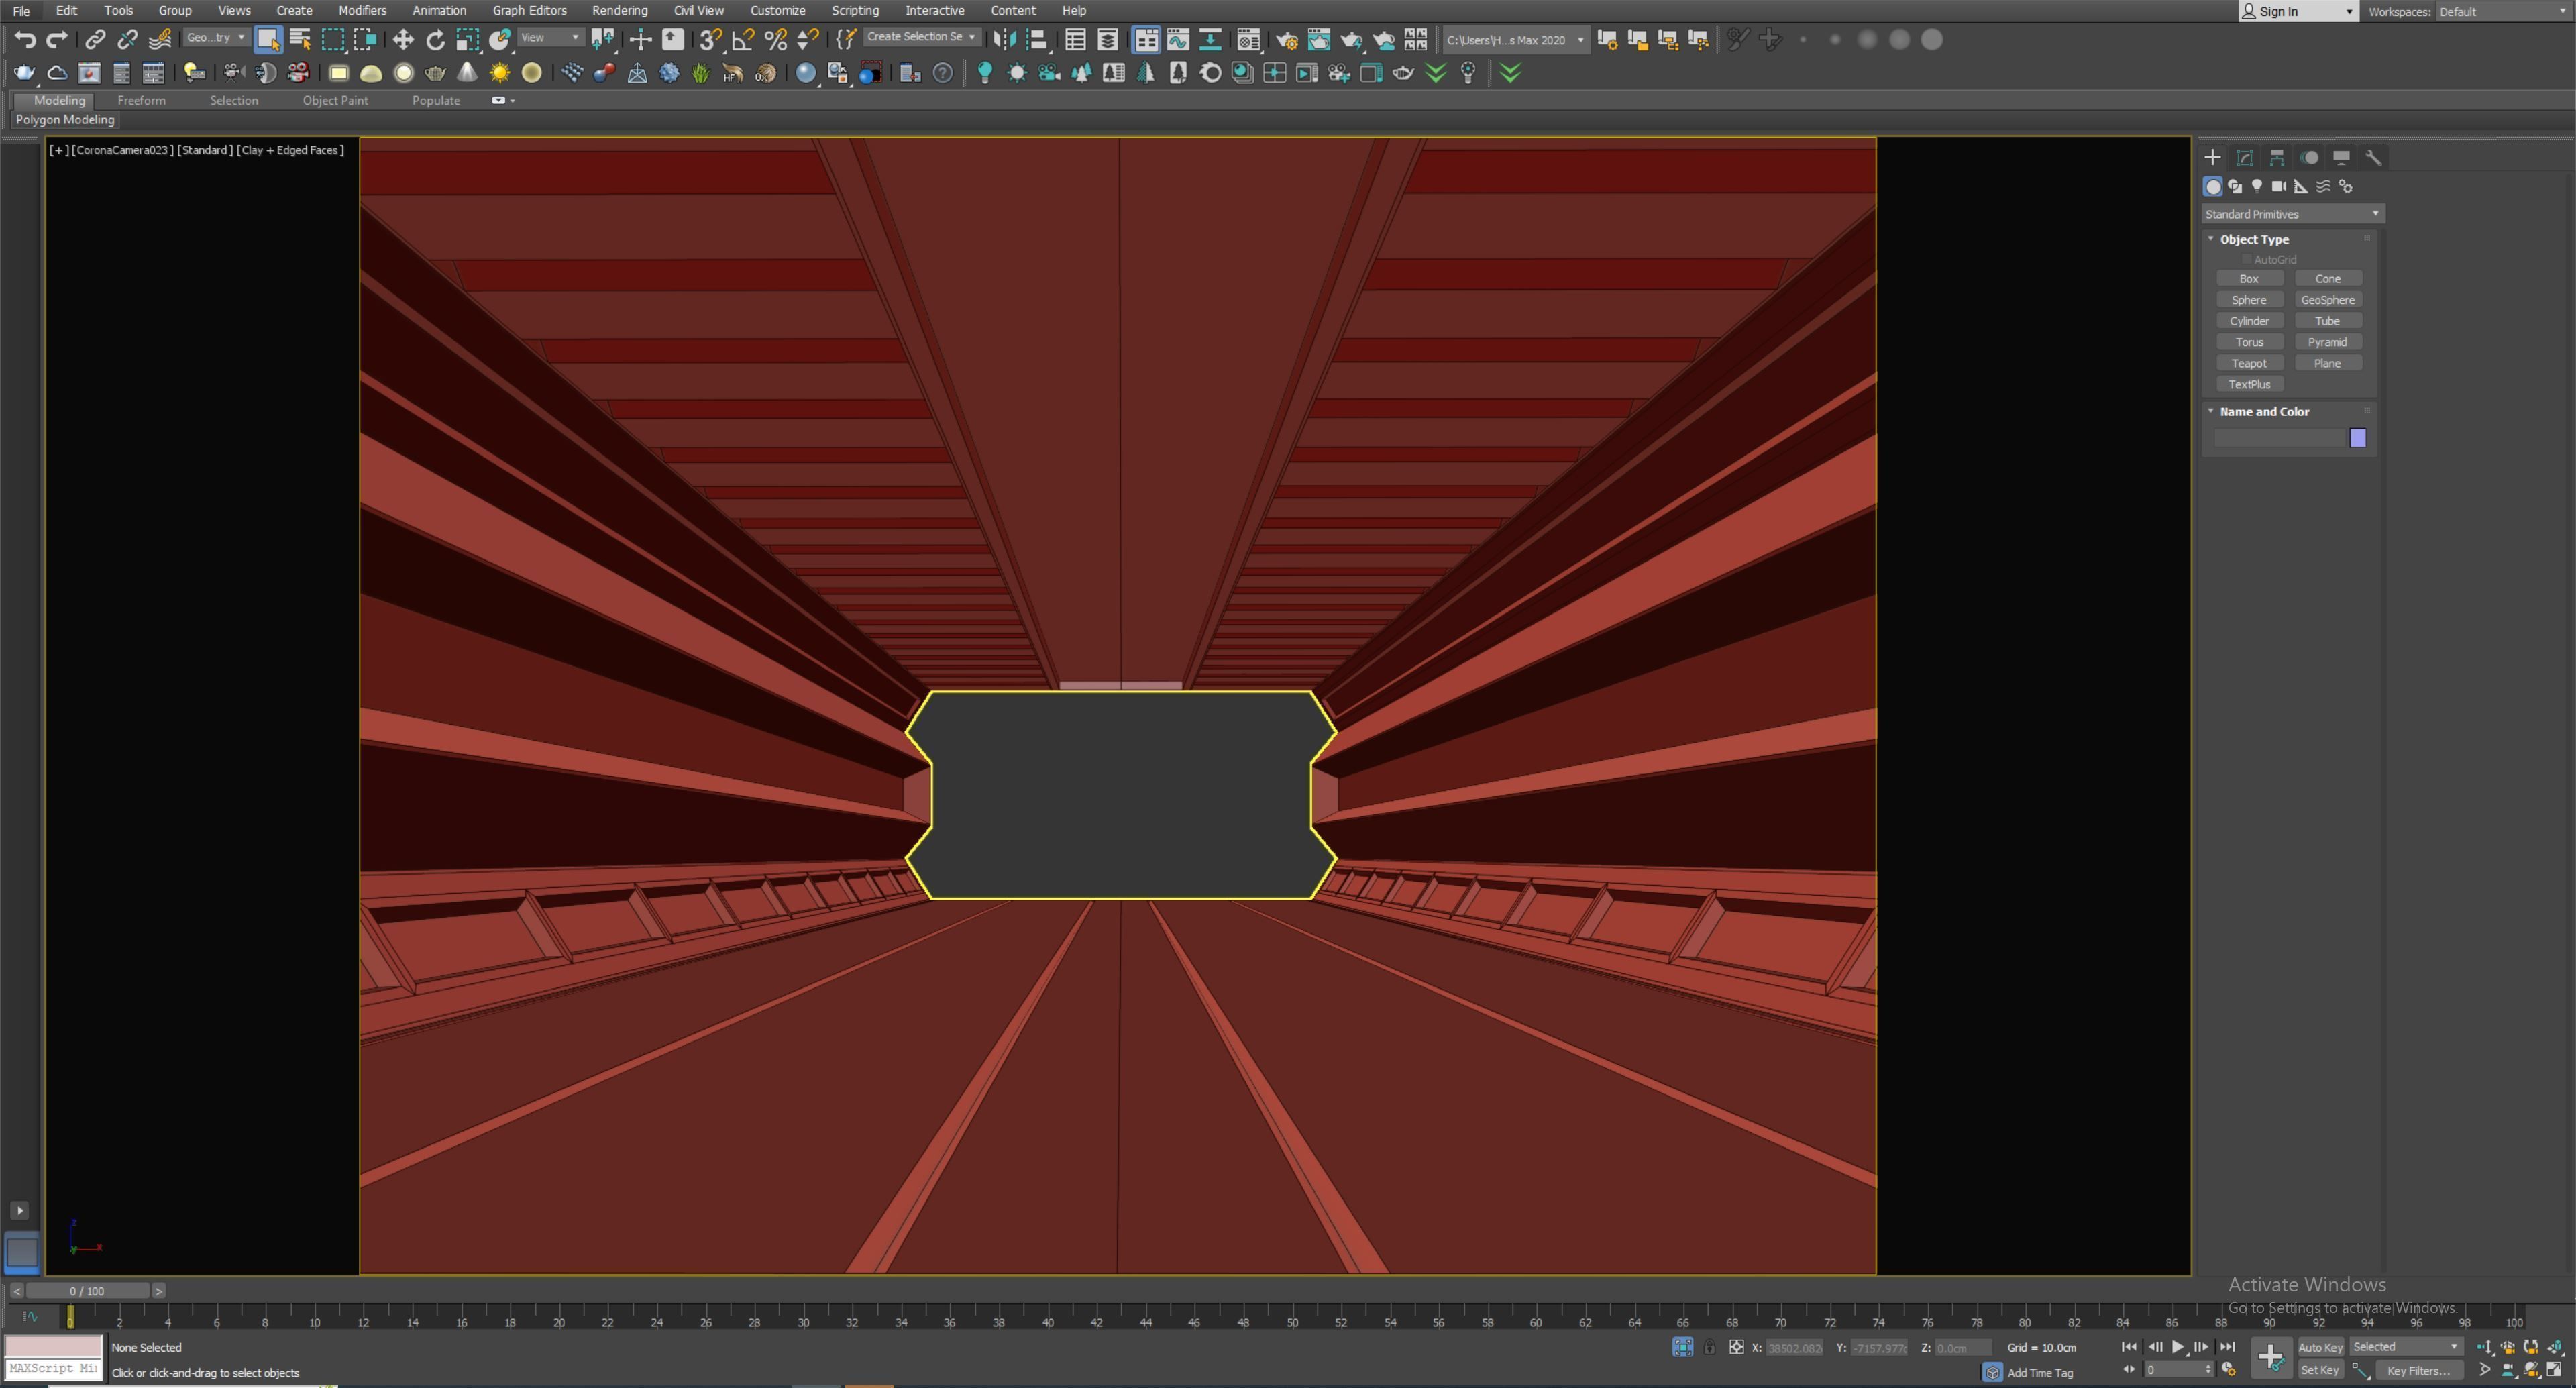Click the Mirror tool icon
This screenshot has height=1388, width=2576.
click(x=1005, y=40)
